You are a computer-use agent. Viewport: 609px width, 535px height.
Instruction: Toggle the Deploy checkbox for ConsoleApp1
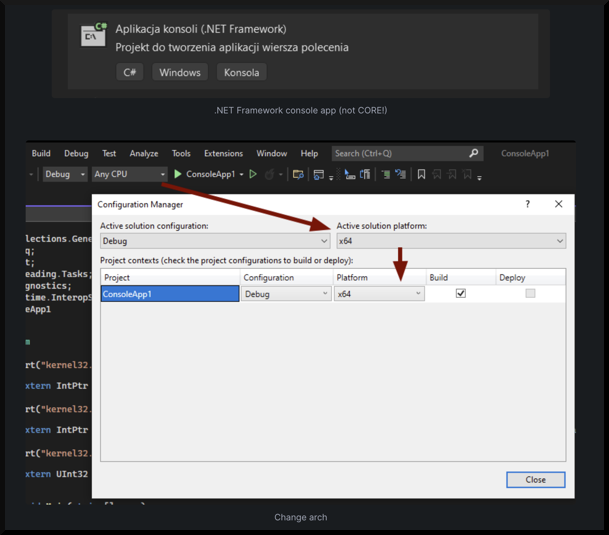click(x=530, y=293)
